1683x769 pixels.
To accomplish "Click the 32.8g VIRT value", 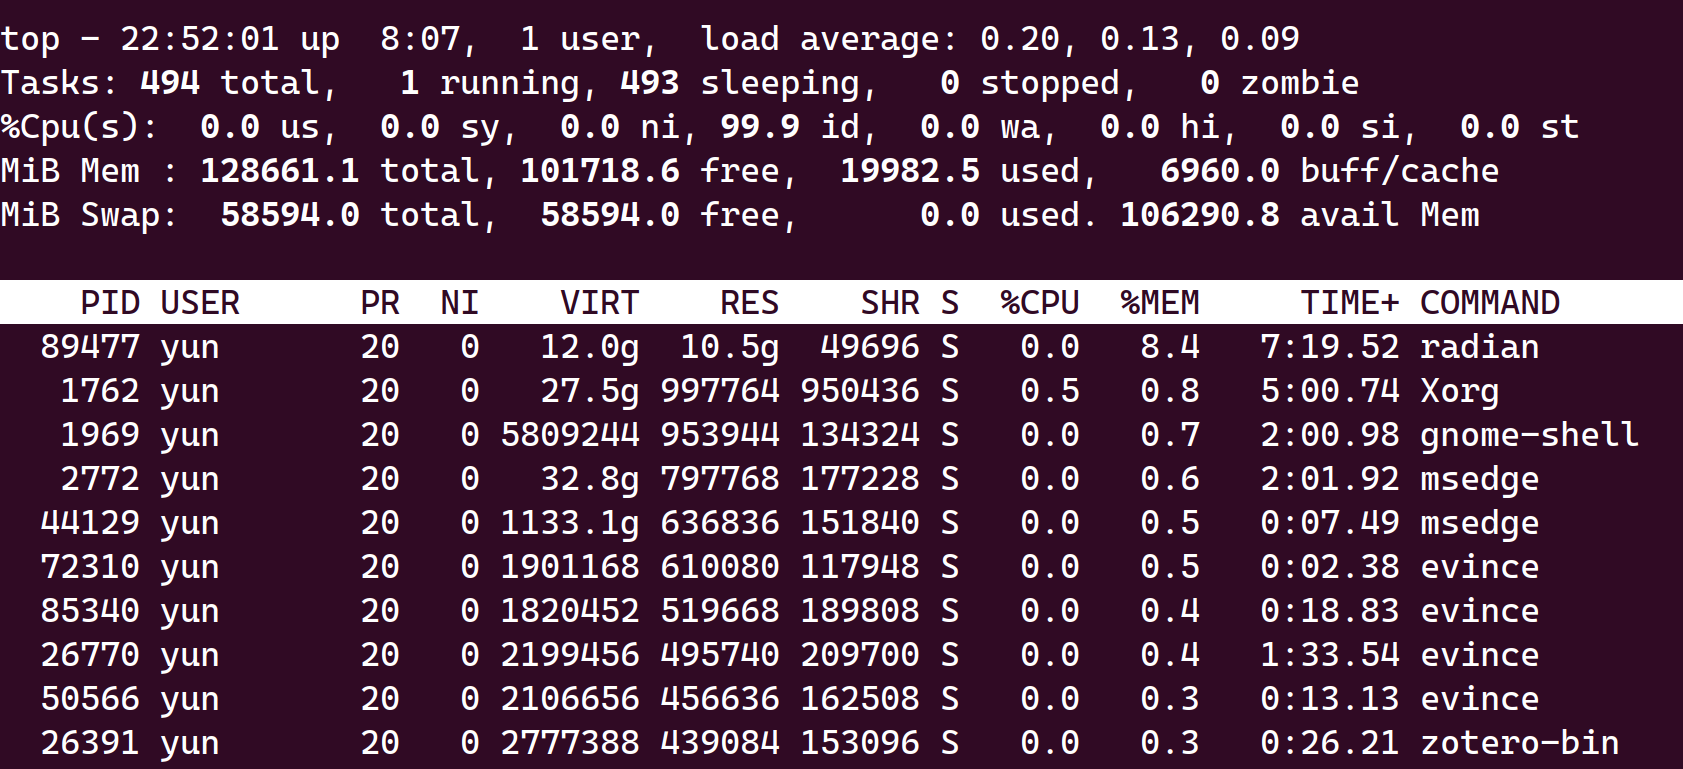I will pyautogui.click(x=590, y=479).
